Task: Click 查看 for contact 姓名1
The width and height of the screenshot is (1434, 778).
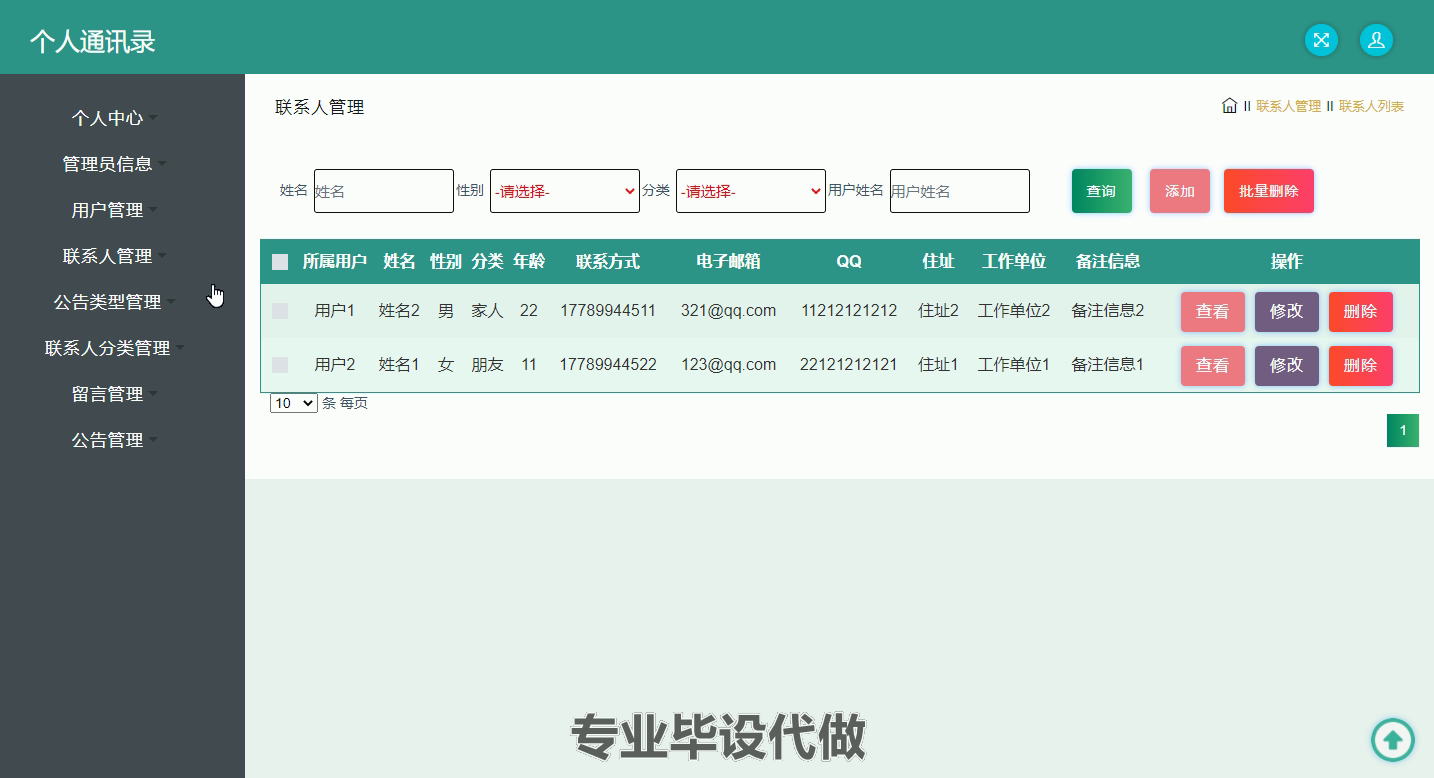Action: pos(1213,365)
